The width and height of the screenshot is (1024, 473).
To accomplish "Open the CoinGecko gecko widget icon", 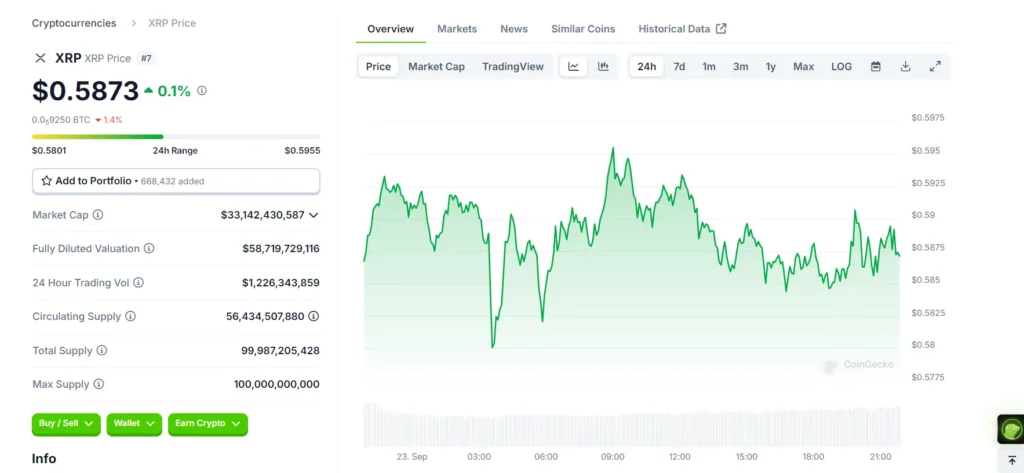I will click(x=1012, y=429).
